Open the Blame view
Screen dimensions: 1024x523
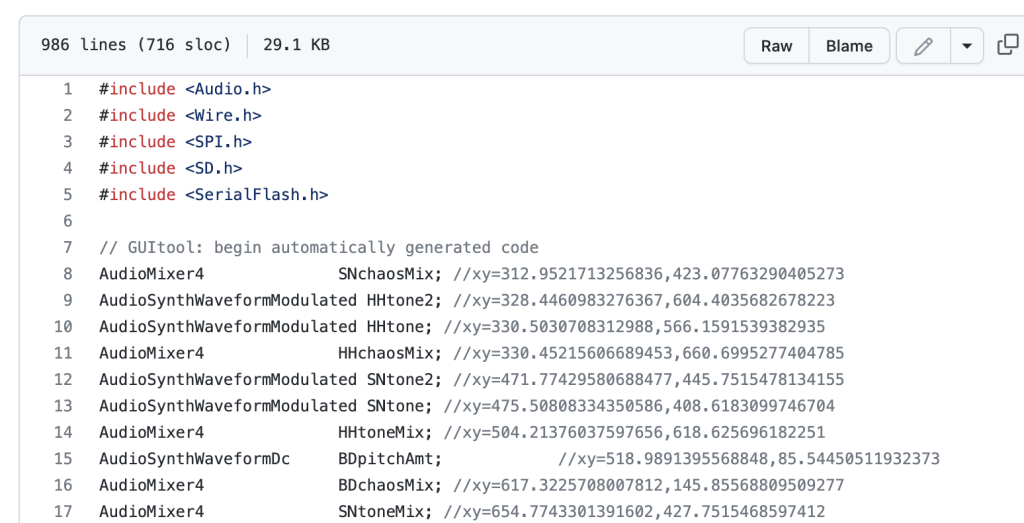[849, 46]
